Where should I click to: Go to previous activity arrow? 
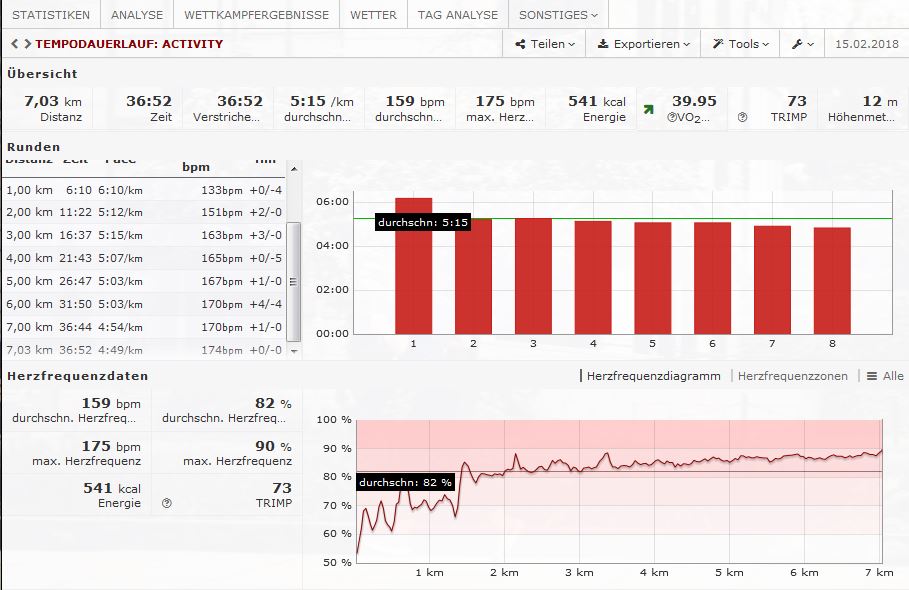(14, 44)
